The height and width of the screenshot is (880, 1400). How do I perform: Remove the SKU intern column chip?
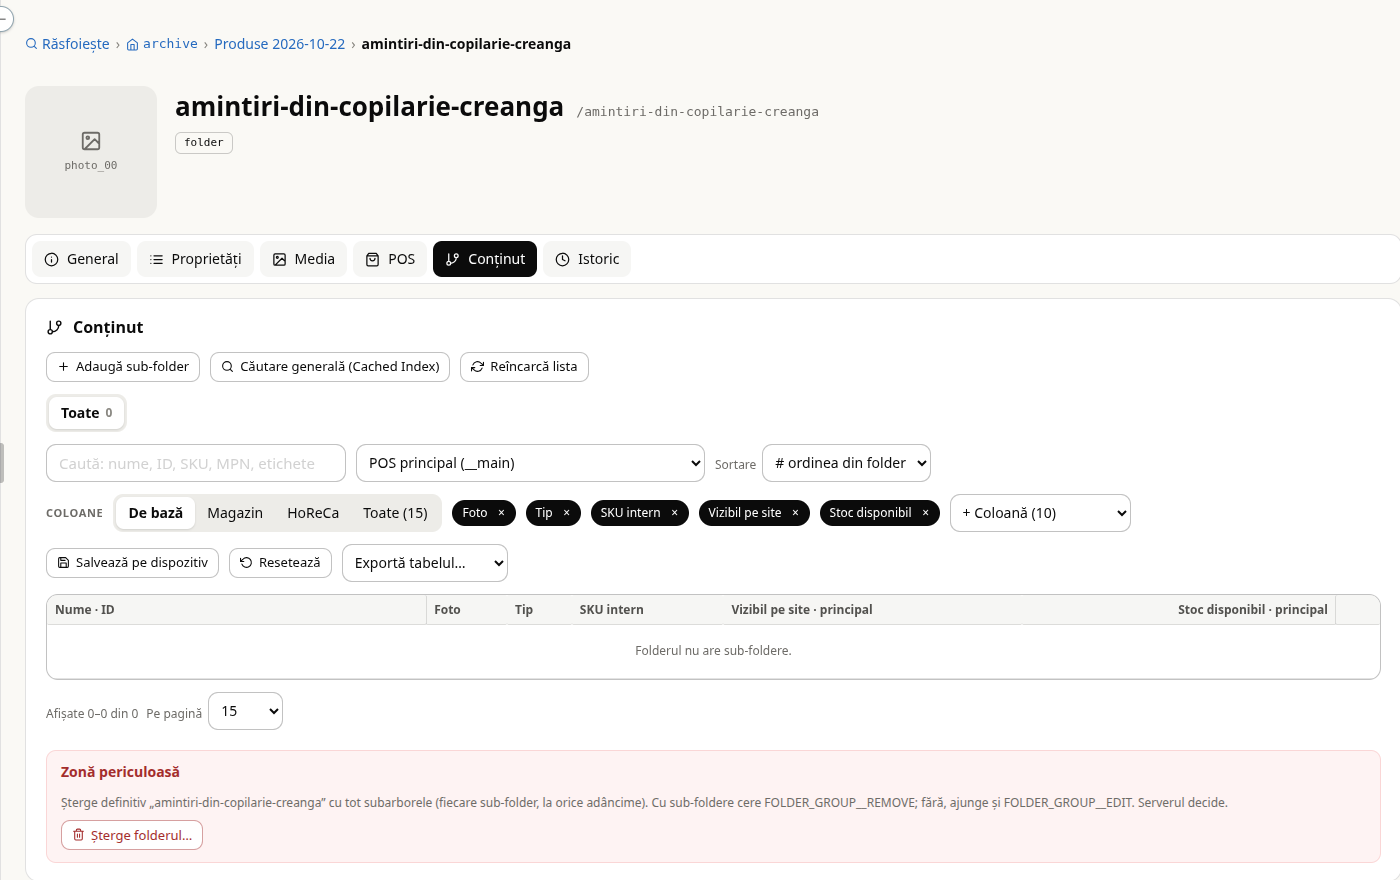(x=674, y=513)
